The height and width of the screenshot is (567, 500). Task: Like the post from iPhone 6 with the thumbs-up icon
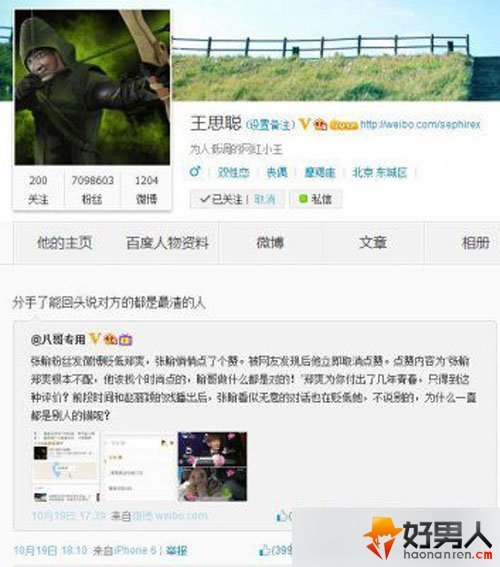(265, 550)
